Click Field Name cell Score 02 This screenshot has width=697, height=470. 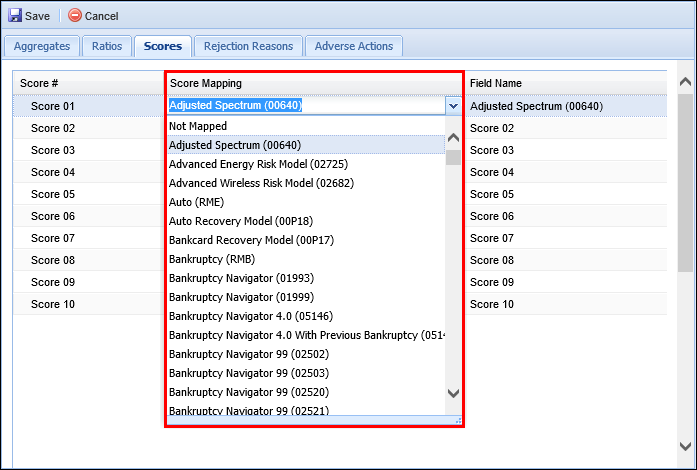click(x=565, y=128)
